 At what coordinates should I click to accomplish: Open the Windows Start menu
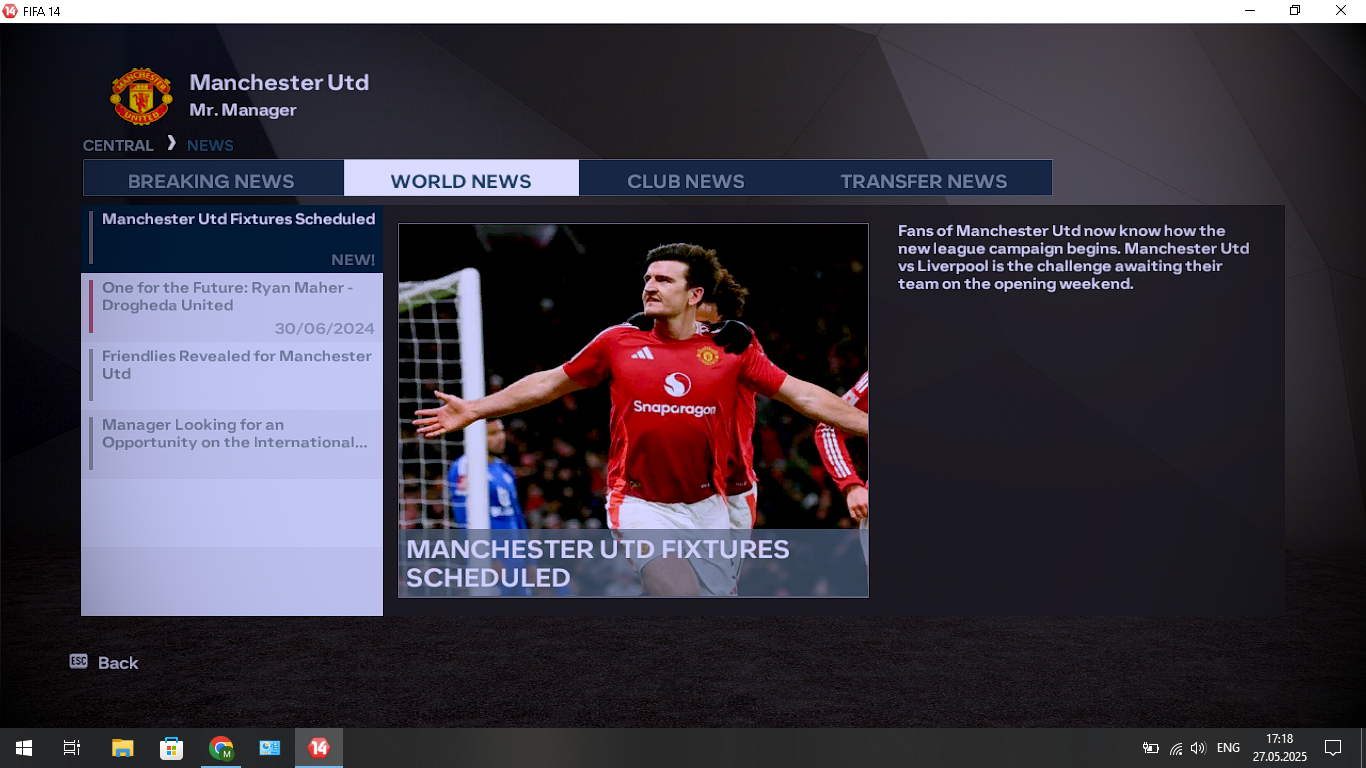(24, 748)
